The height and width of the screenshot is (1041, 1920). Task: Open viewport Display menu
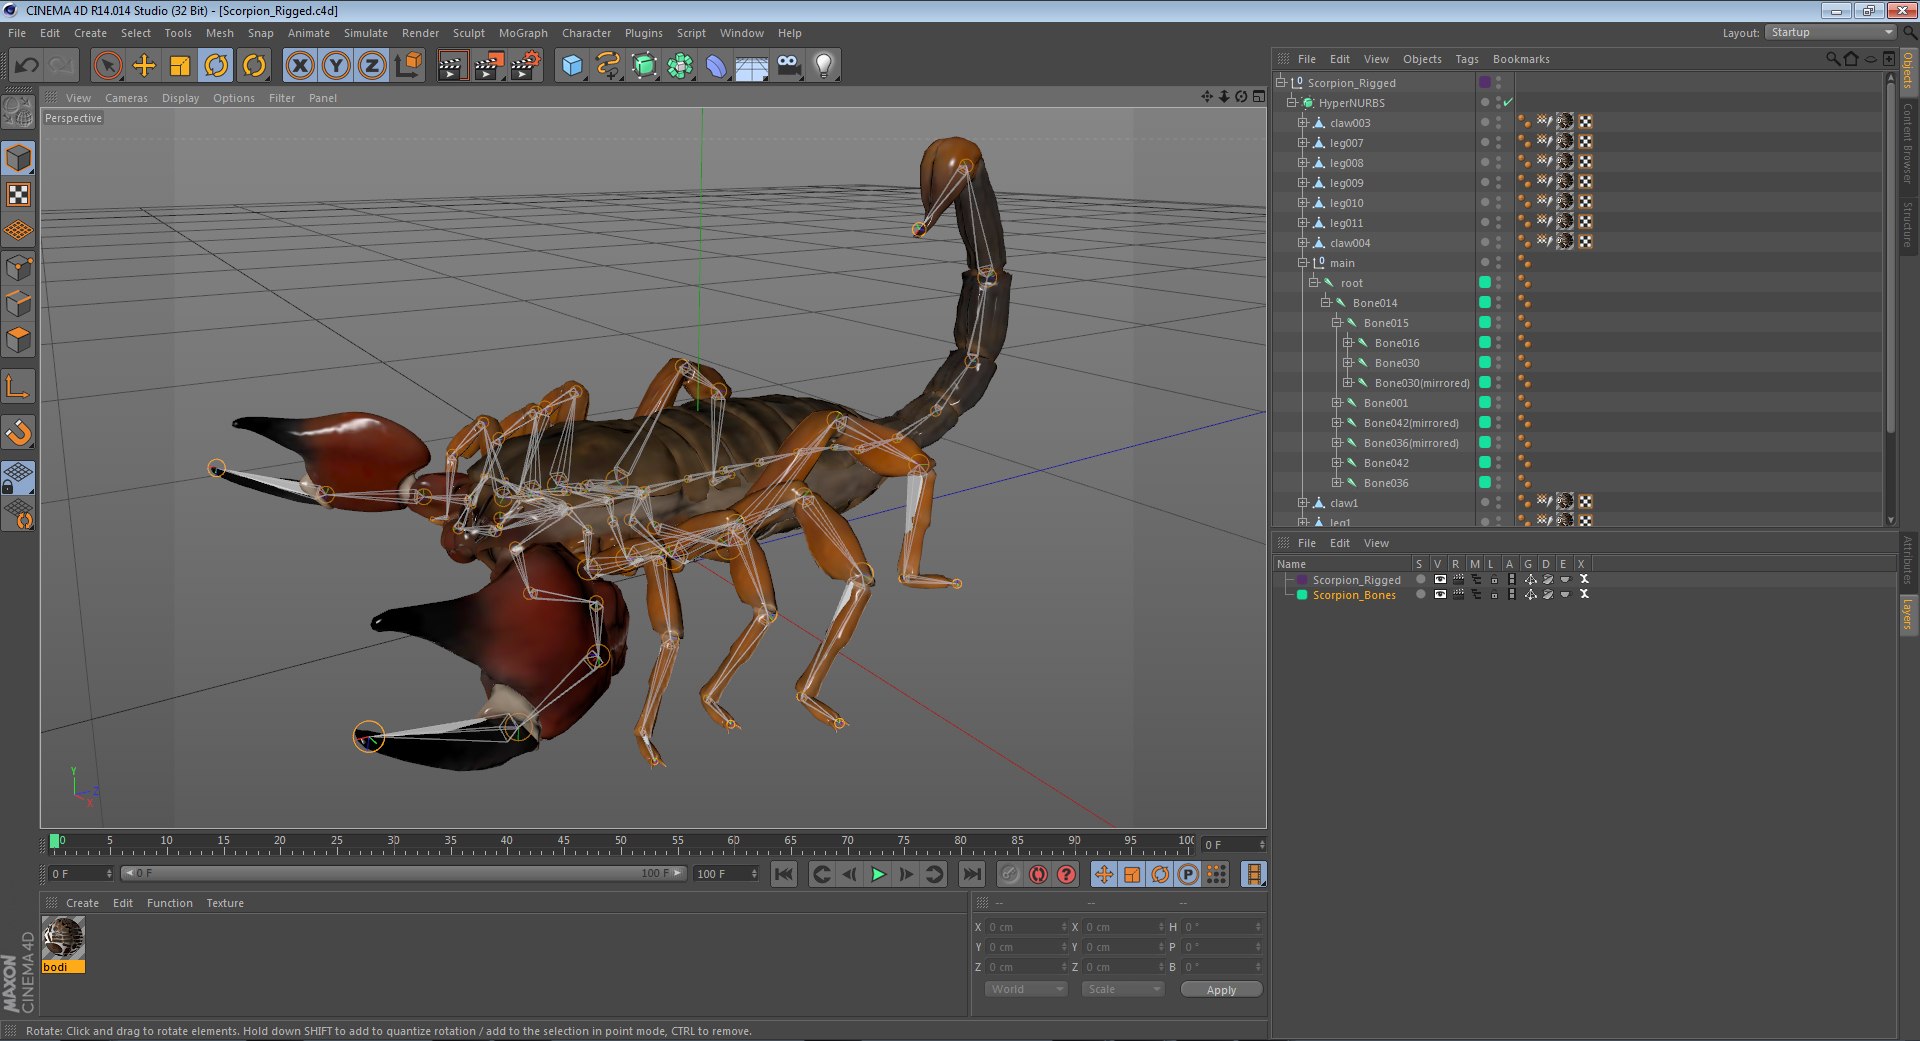pos(180,98)
